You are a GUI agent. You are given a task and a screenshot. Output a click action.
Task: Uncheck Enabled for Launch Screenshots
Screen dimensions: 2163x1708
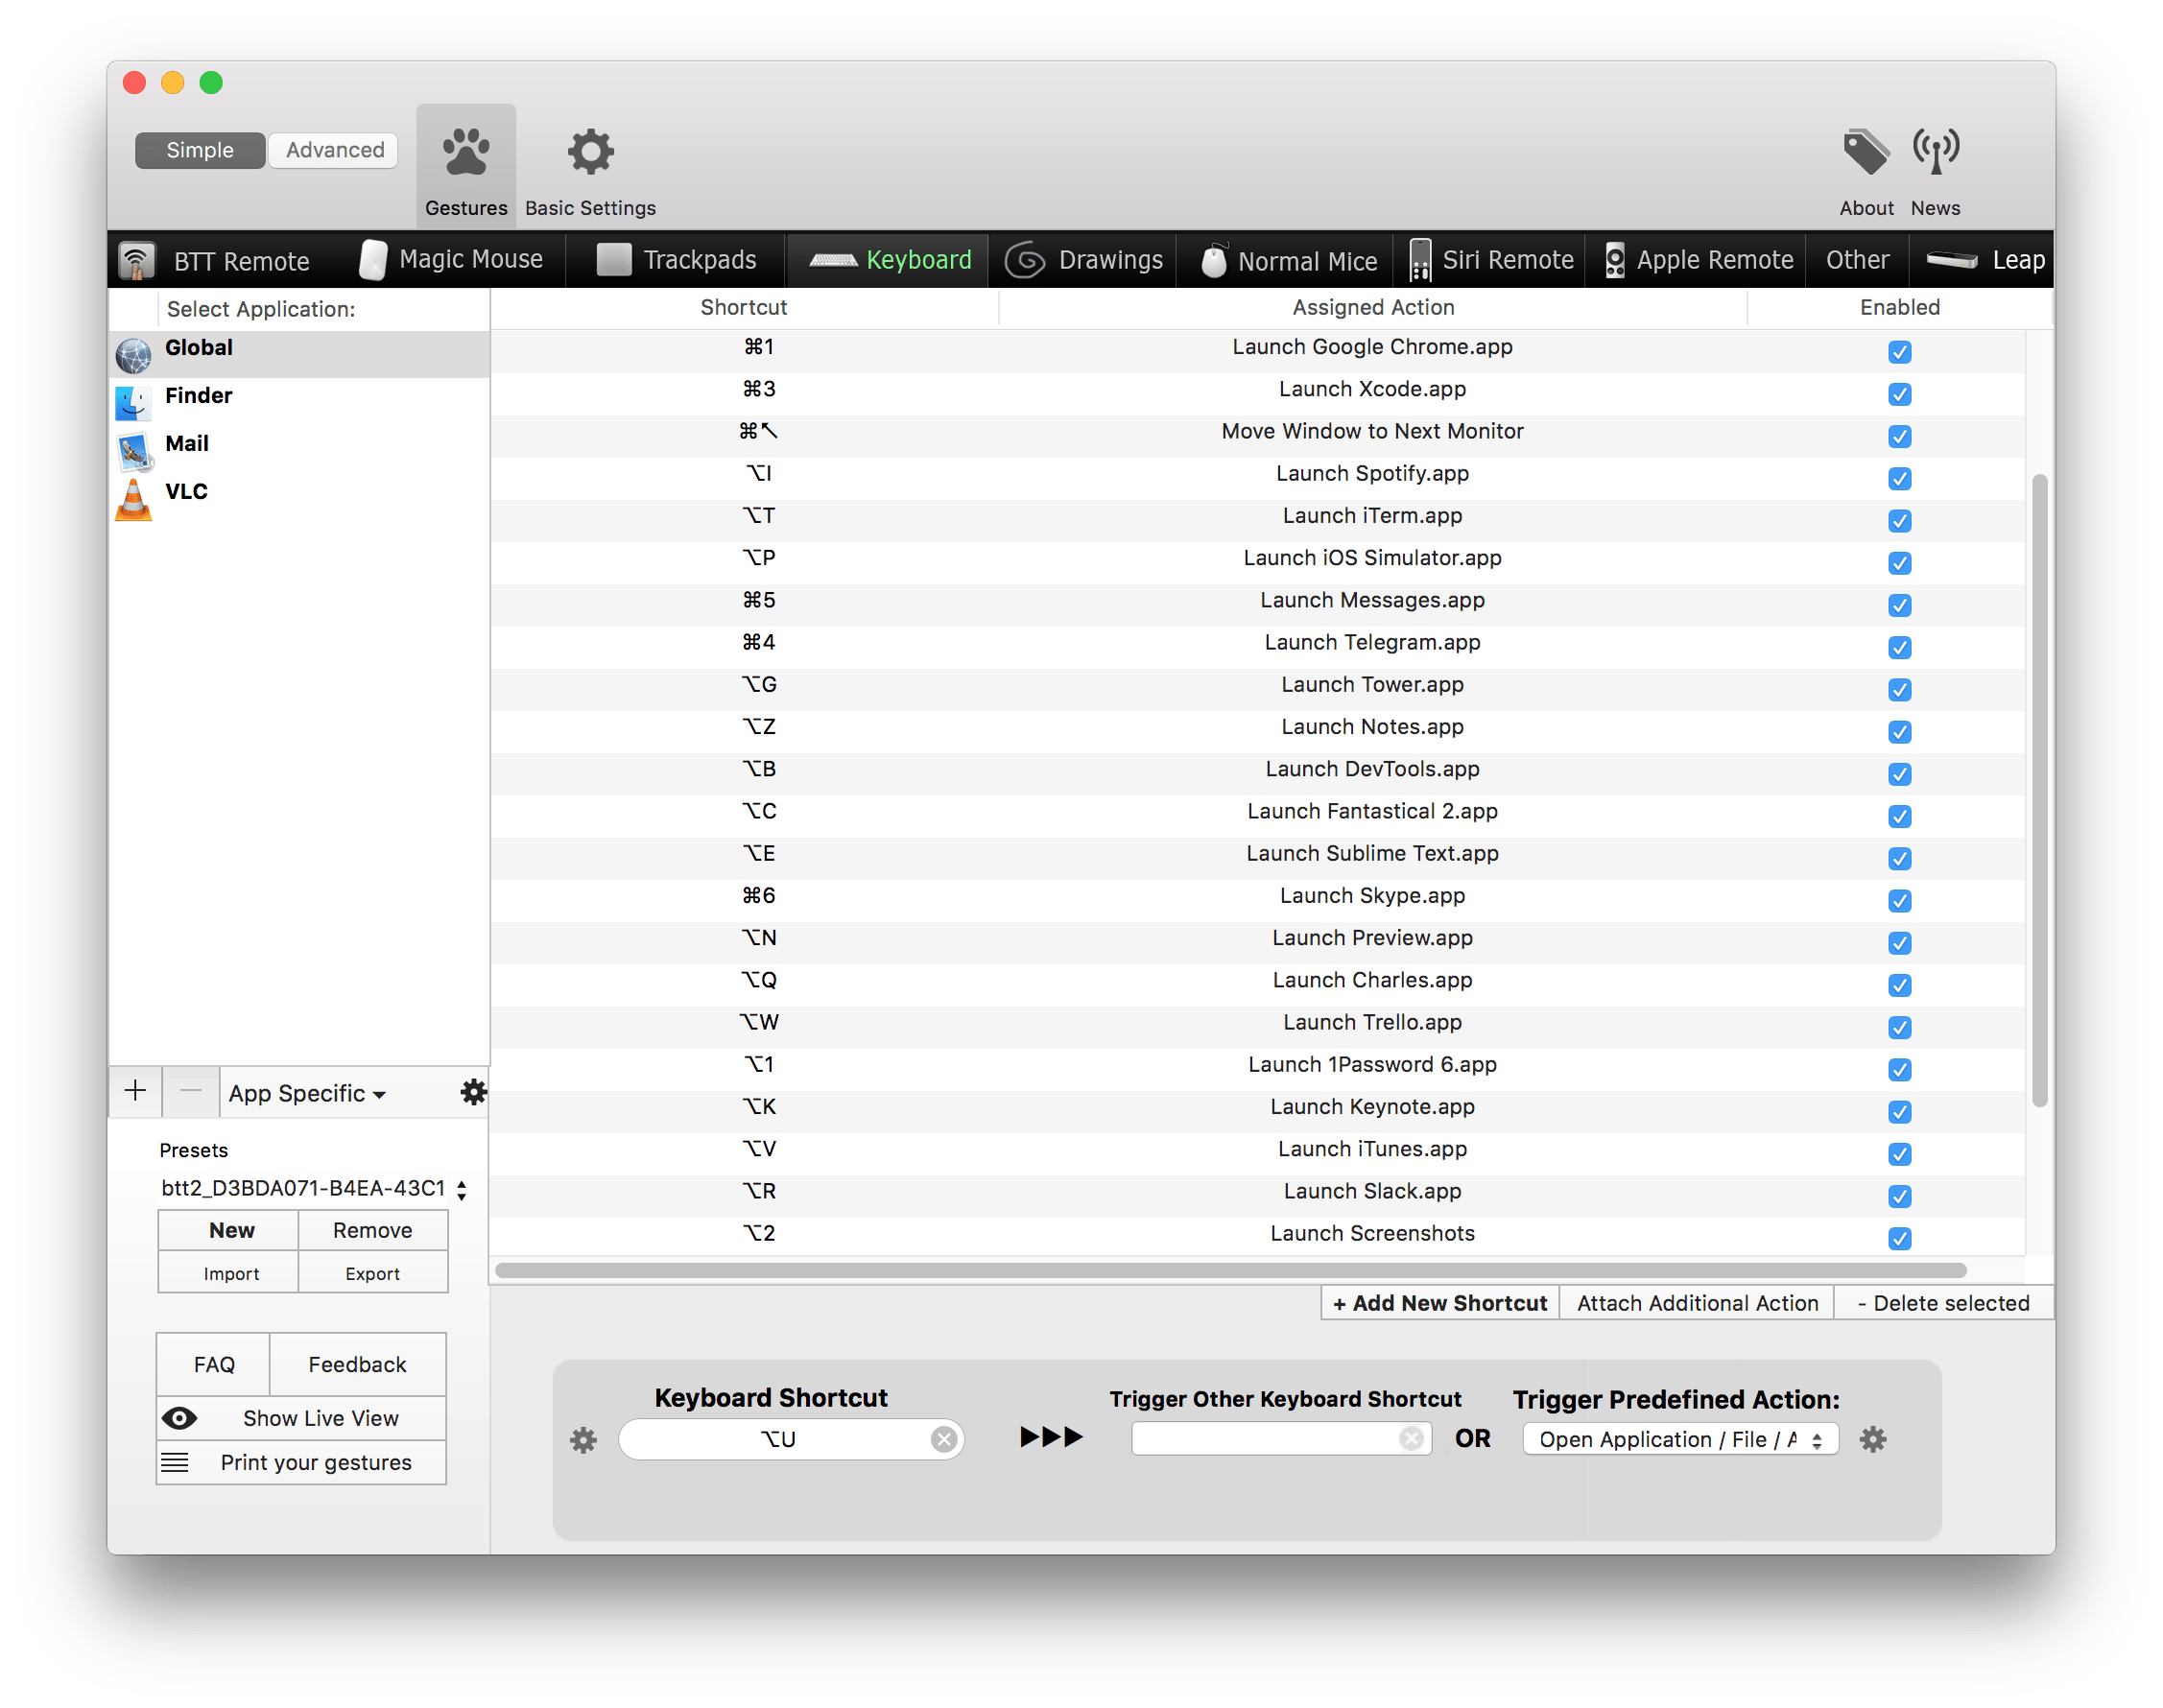[x=1899, y=1239]
